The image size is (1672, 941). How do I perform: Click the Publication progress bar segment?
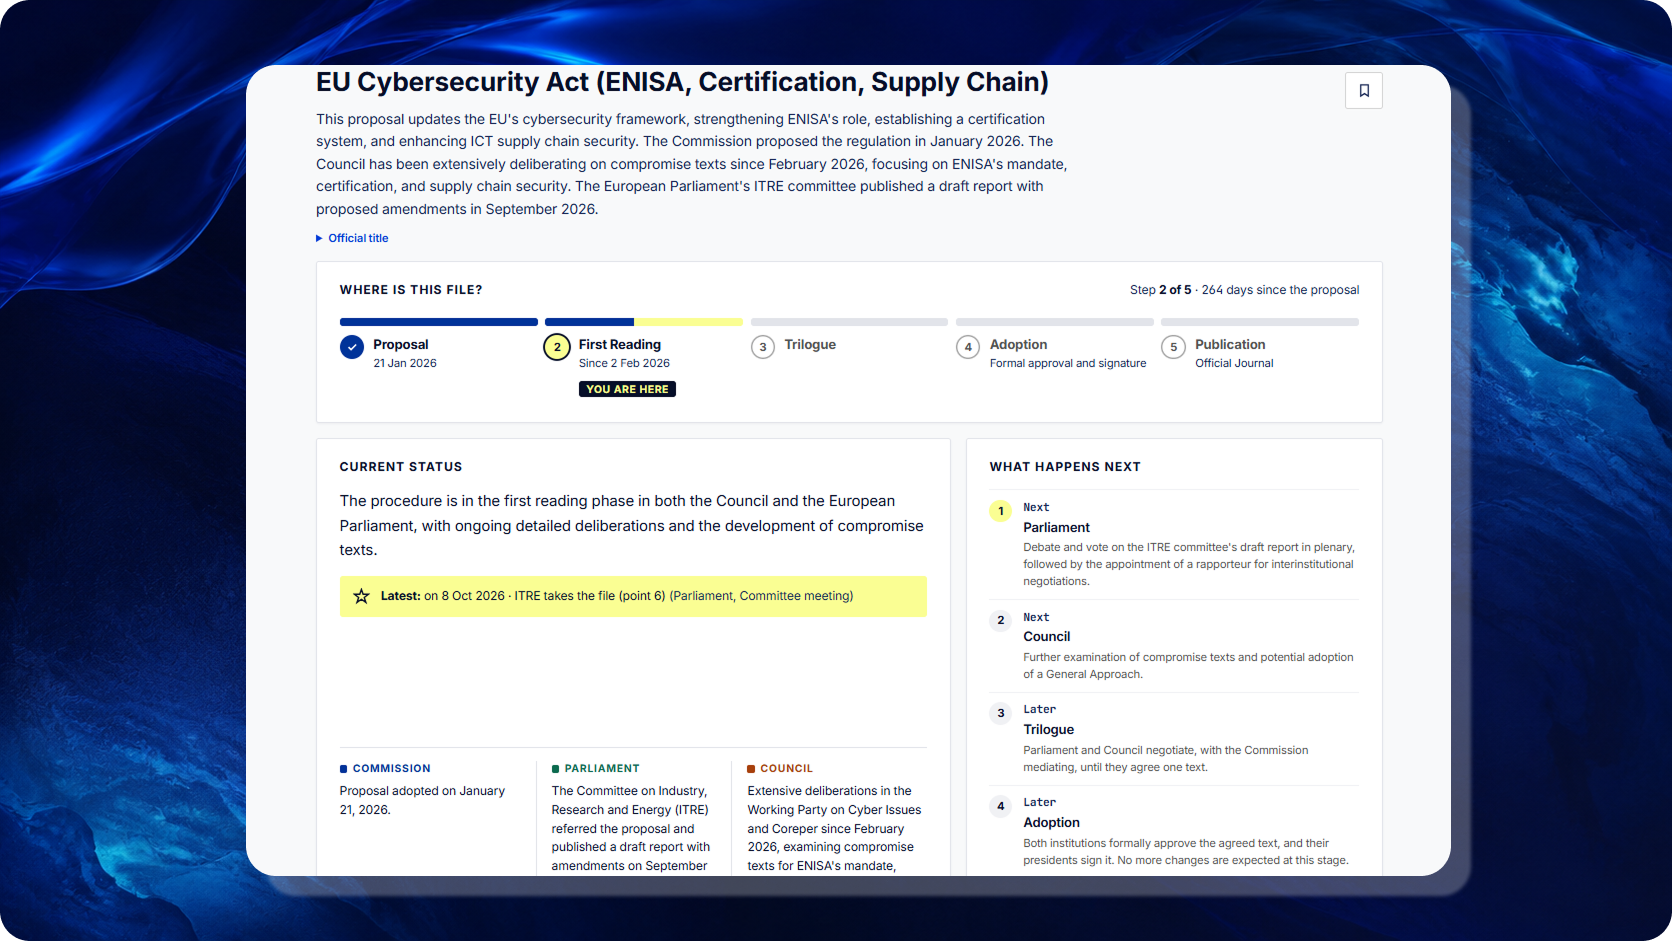click(x=1260, y=322)
